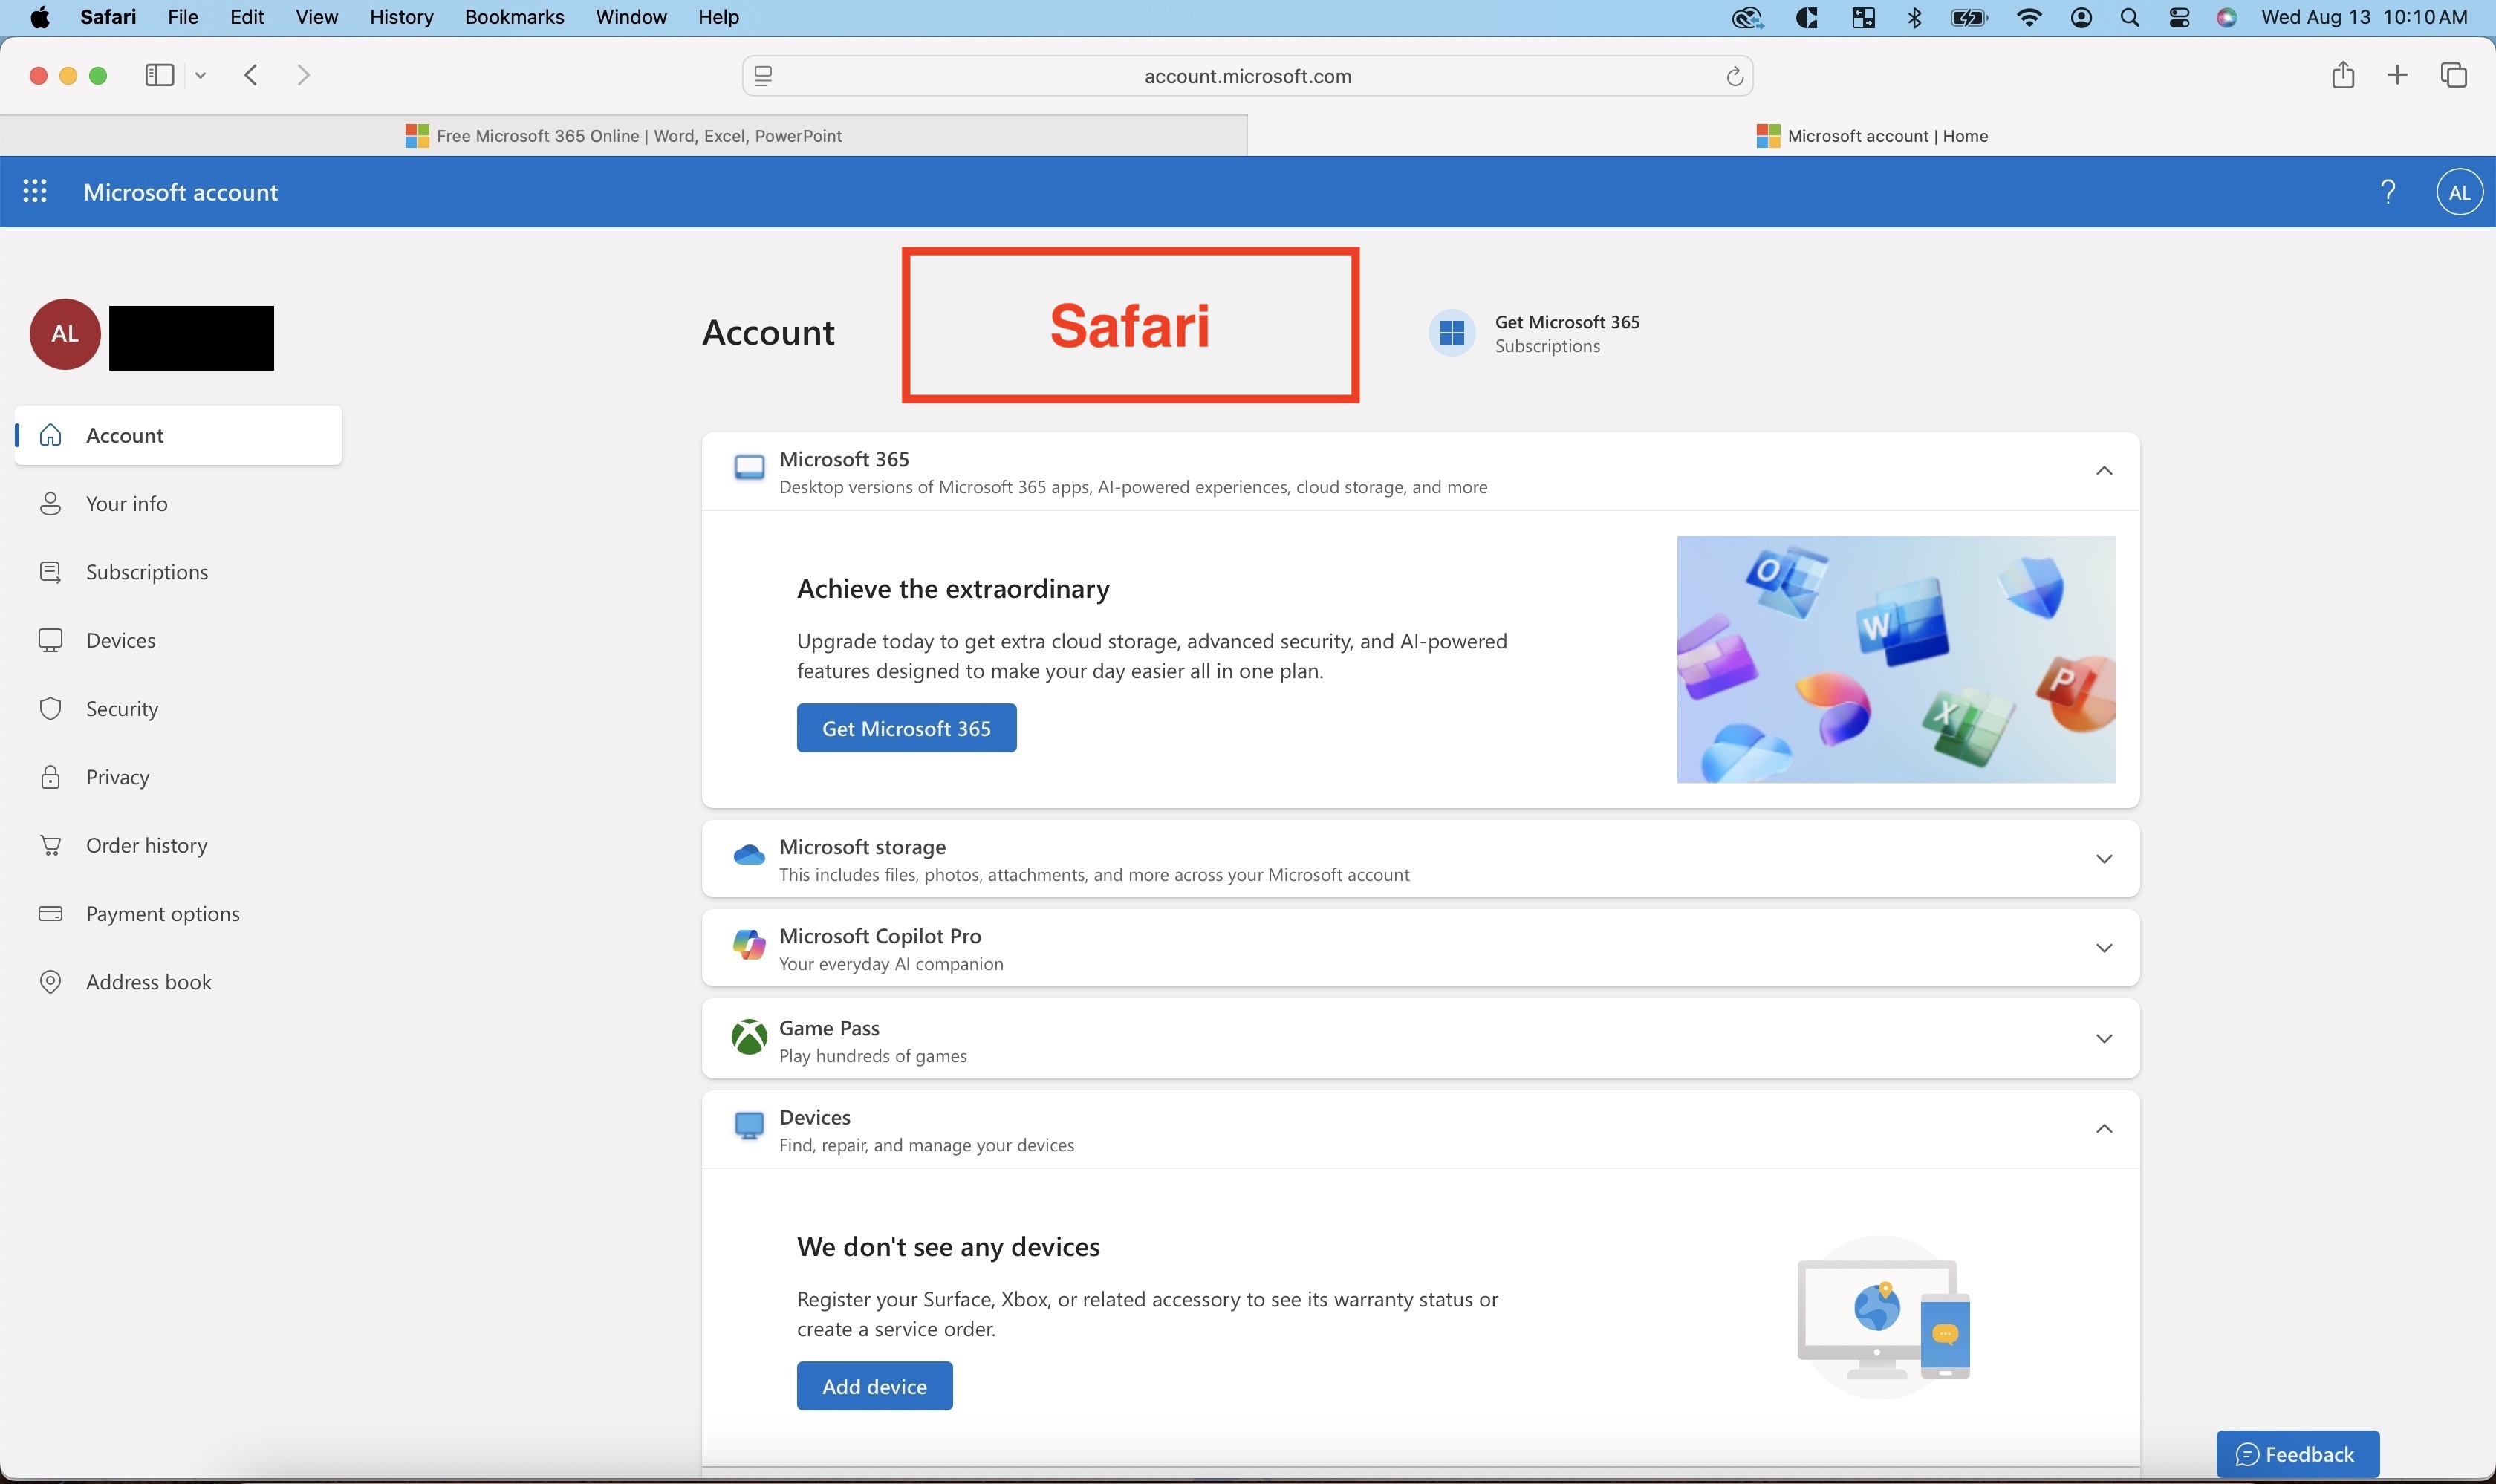Select the Devices item in the sidebar
This screenshot has width=2496, height=1484.
click(x=120, y=639)
